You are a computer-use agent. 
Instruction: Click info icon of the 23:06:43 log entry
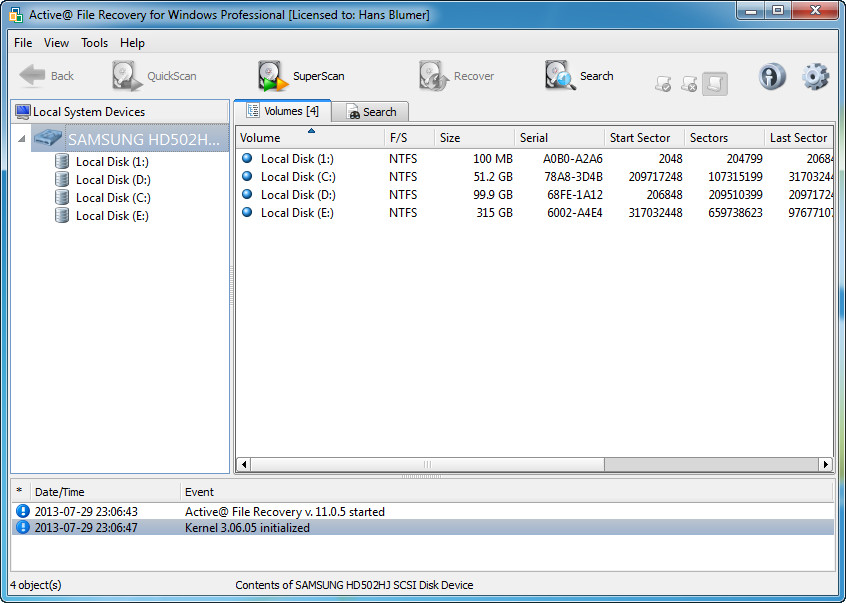click(23, 511)
